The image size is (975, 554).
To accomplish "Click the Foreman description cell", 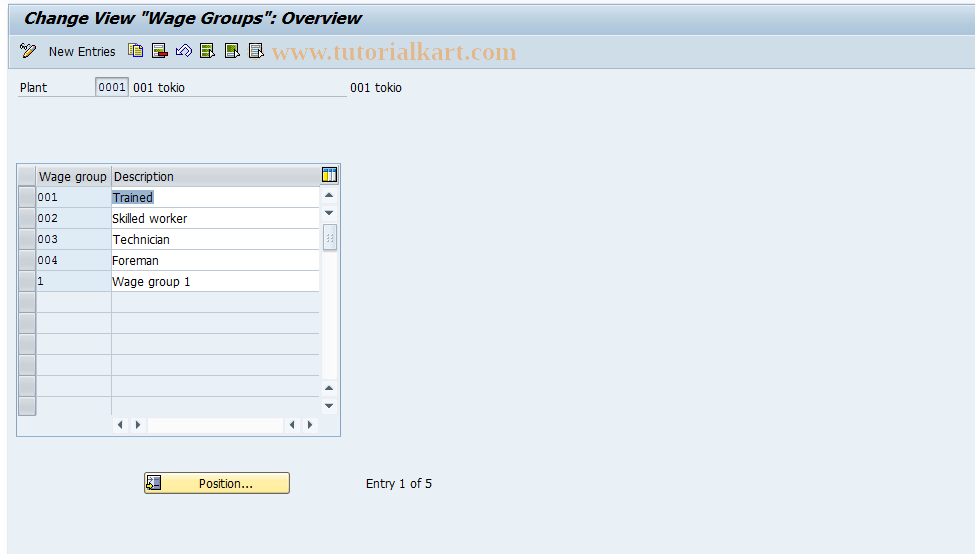I will coord(215,261).
